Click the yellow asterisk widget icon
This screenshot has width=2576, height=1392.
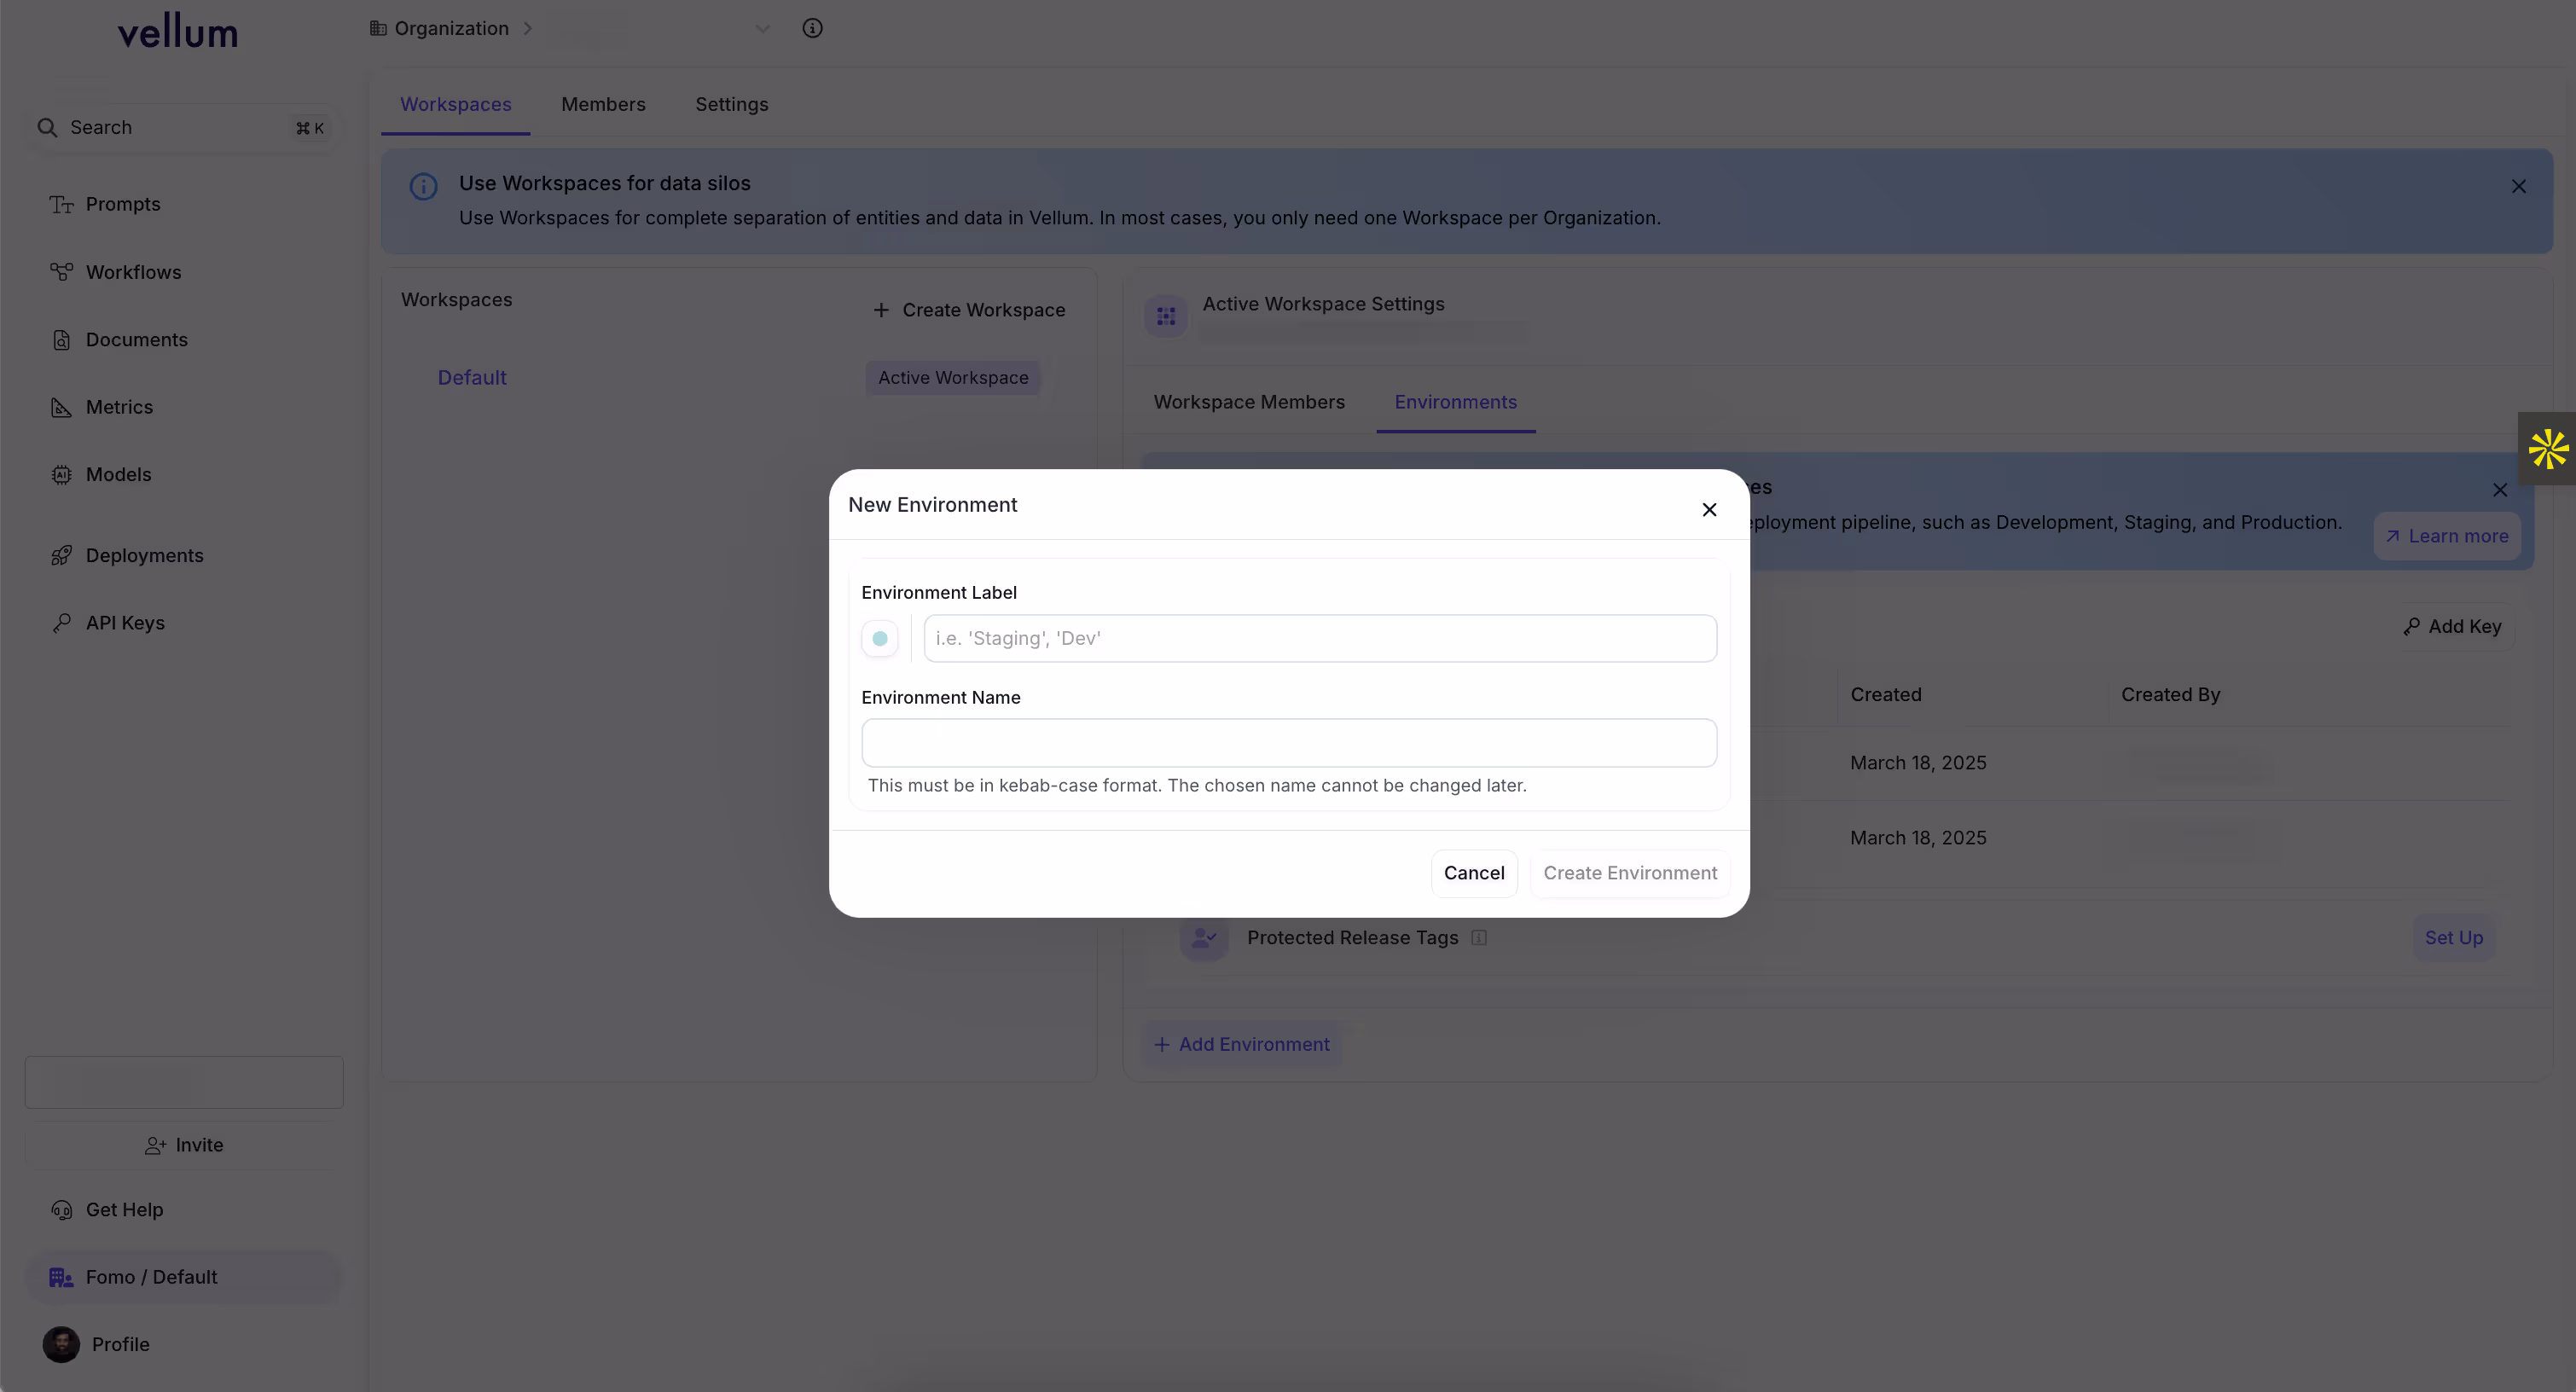(x=2547, y=449)
